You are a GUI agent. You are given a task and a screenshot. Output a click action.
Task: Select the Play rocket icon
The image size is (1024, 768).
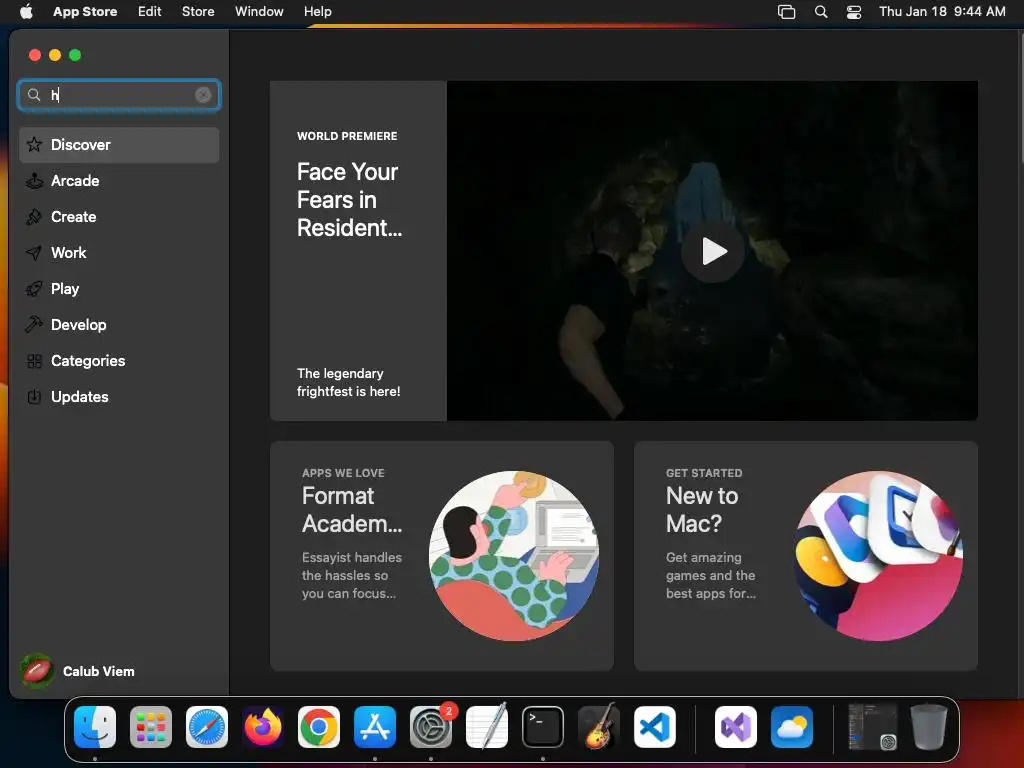pyautogui.click(x=34, y=289)
